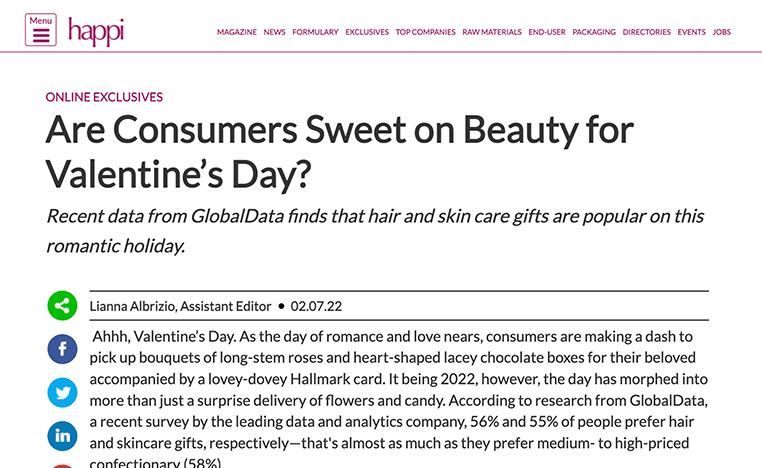Viewport: 762px width, 468px height.
Task: Select Exclusives in the navigation
Action: tap(367, 32)
